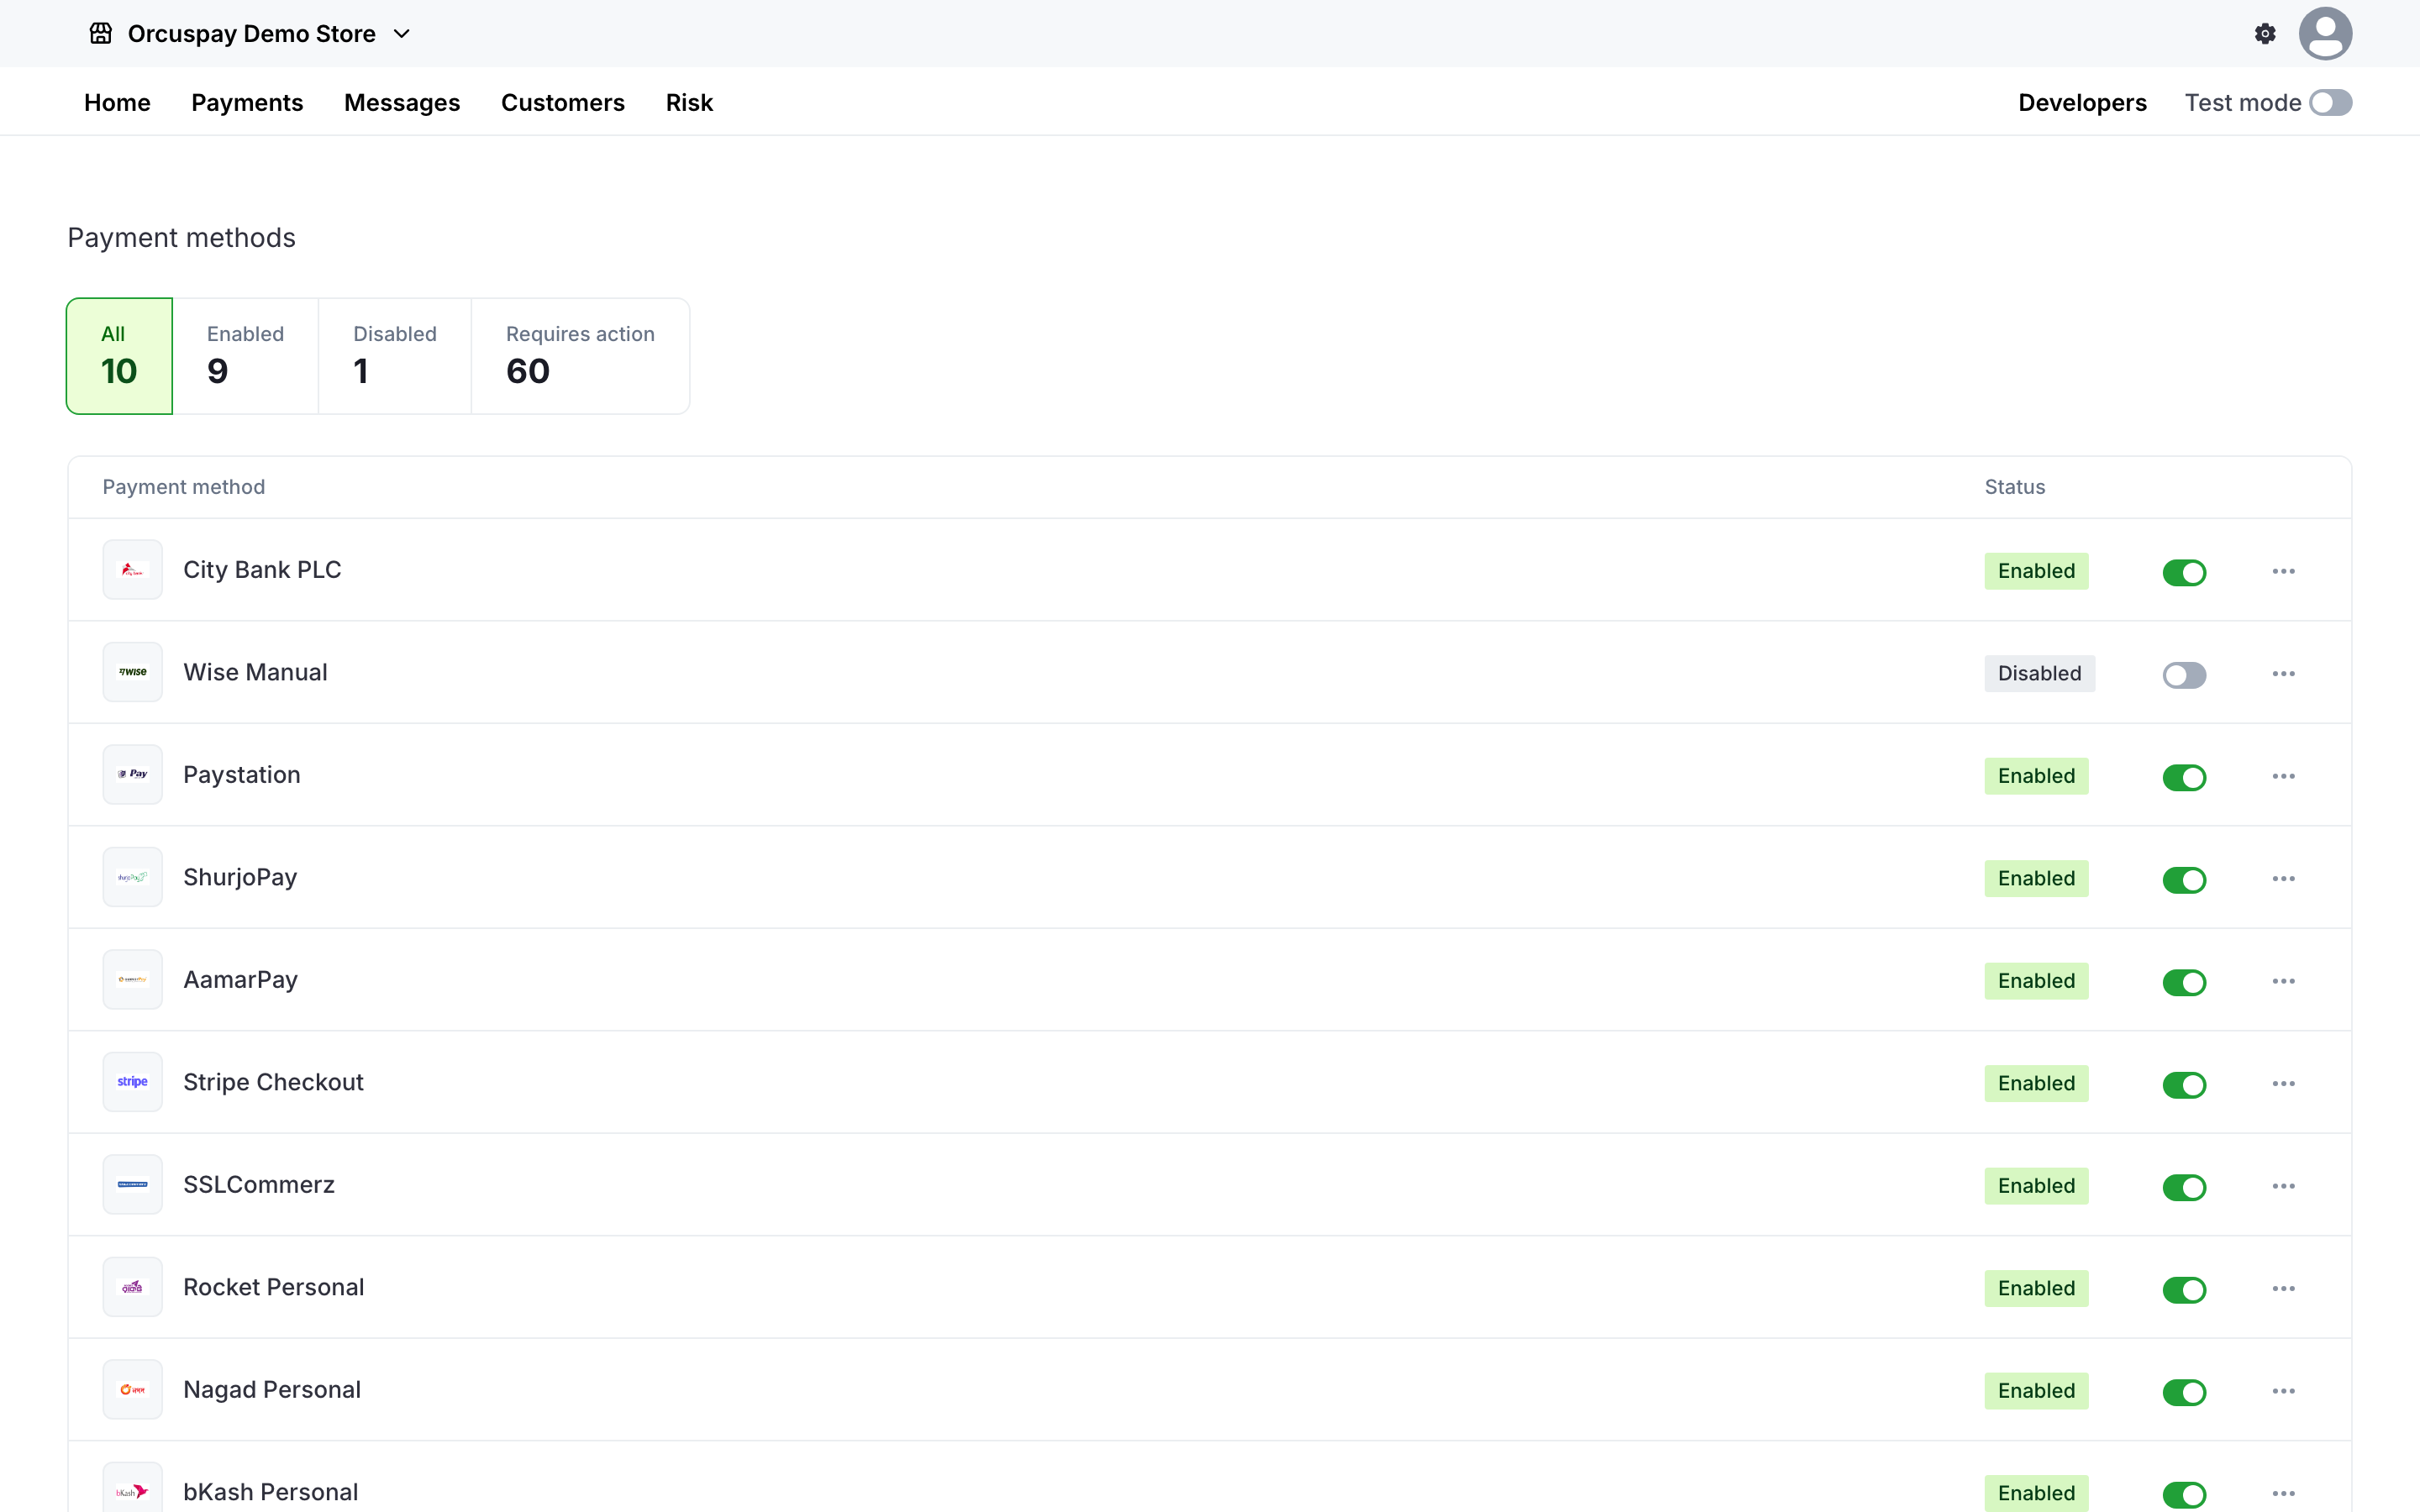Open more options for Wise Manual
The image size is (2420, 1512).
tap(2283, 674)
